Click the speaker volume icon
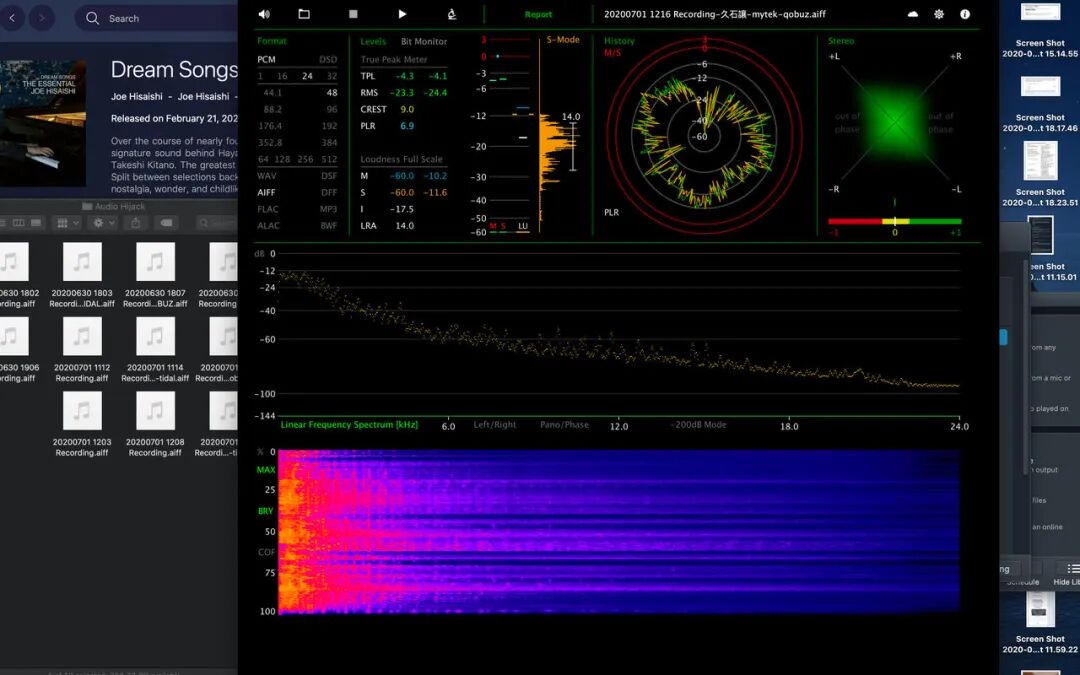This screenshot has width=1080, height=675. point(264,14)
